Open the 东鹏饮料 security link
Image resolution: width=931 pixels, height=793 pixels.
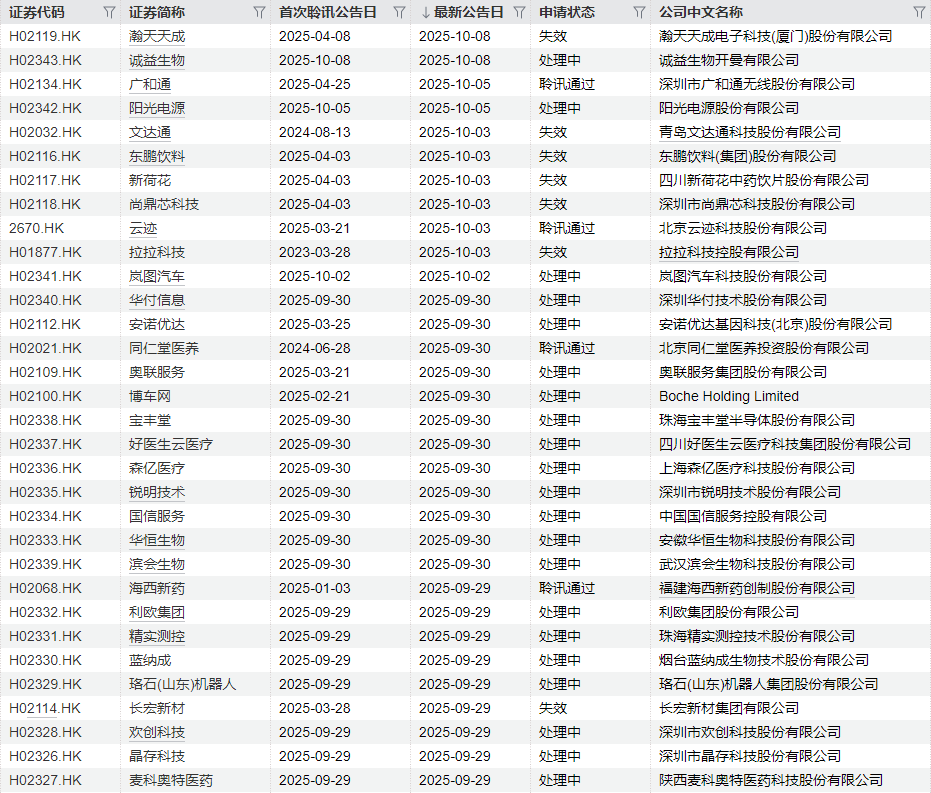[x=157, y=156]
